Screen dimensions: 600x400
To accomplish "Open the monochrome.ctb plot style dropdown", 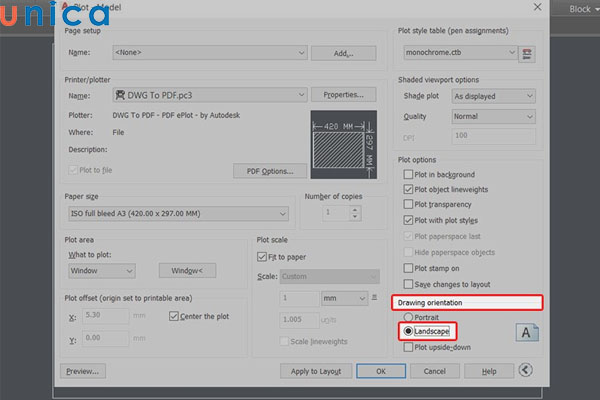I will [460, 52].
